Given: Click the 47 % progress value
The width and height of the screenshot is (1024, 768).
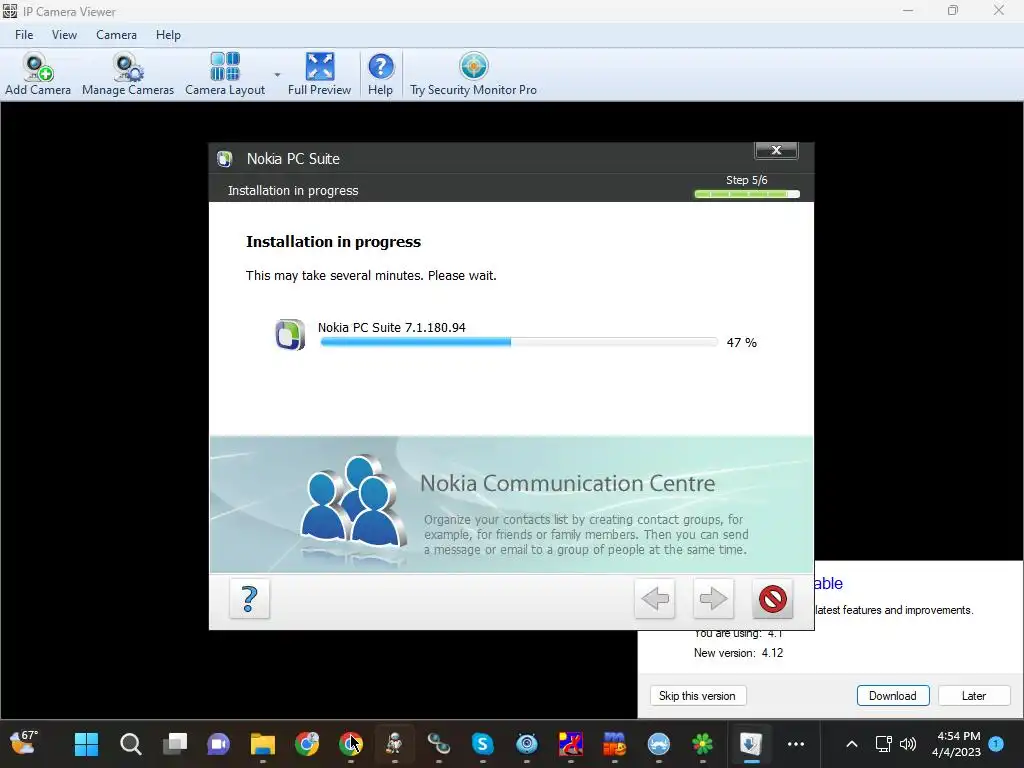Looking at the screenshot, I should 741,343.
